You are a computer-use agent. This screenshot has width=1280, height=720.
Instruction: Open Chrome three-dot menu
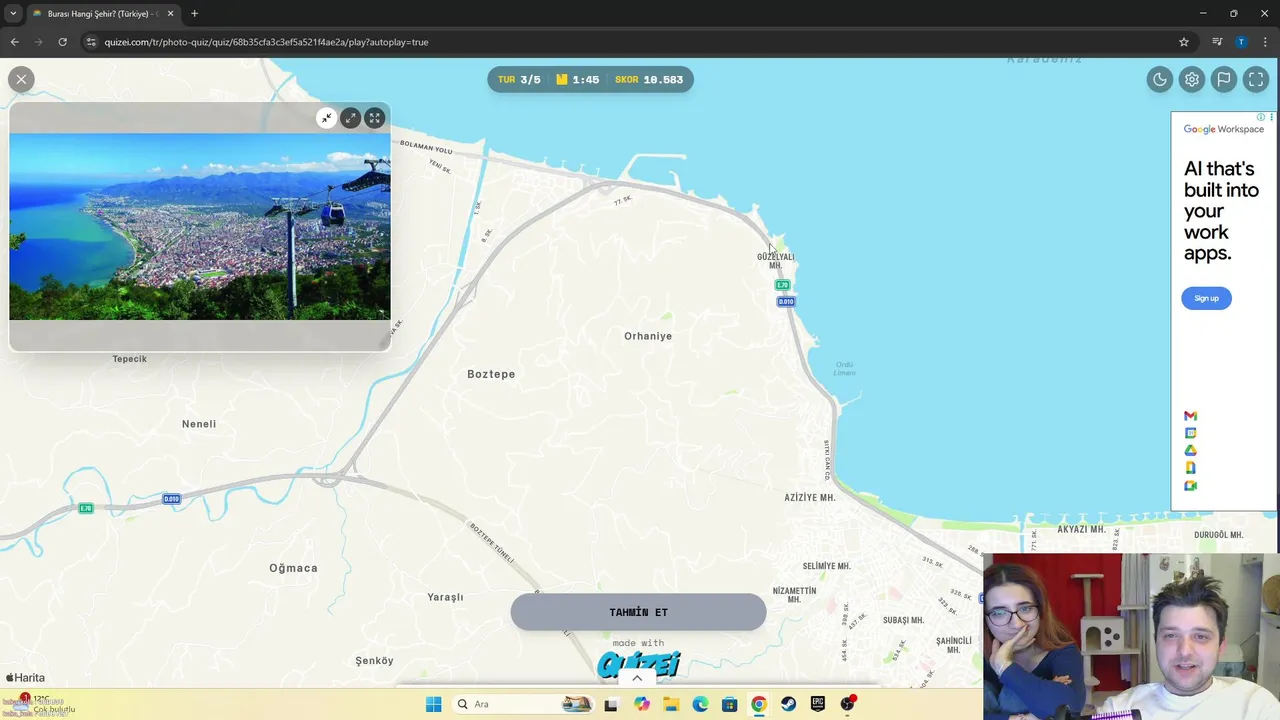pyautogui.click(x=1265, y=42)
